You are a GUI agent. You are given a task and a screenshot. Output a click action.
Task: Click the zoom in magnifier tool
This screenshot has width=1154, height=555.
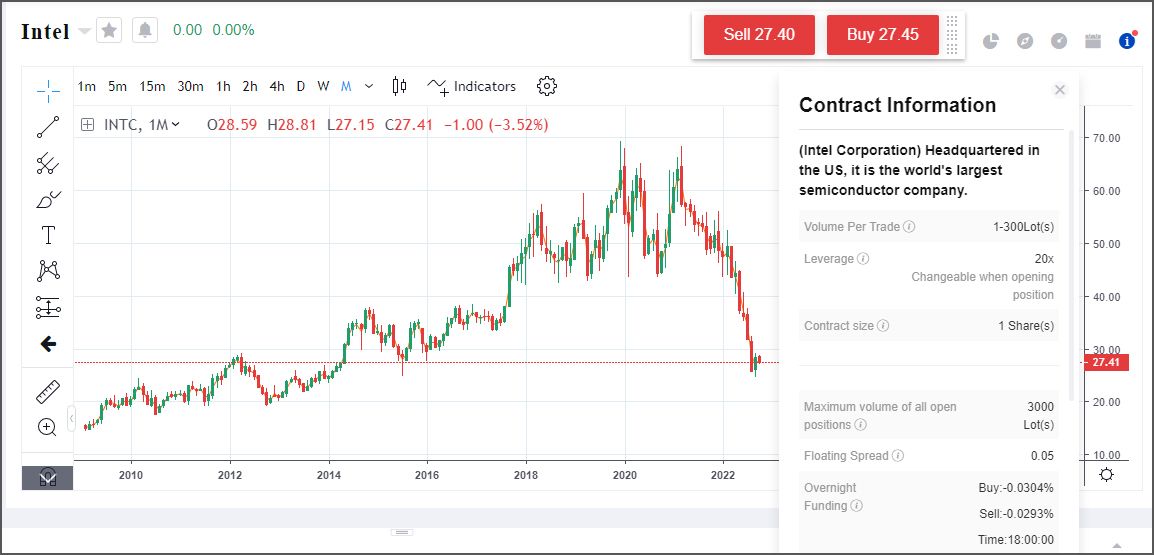[x=48, y=427]
